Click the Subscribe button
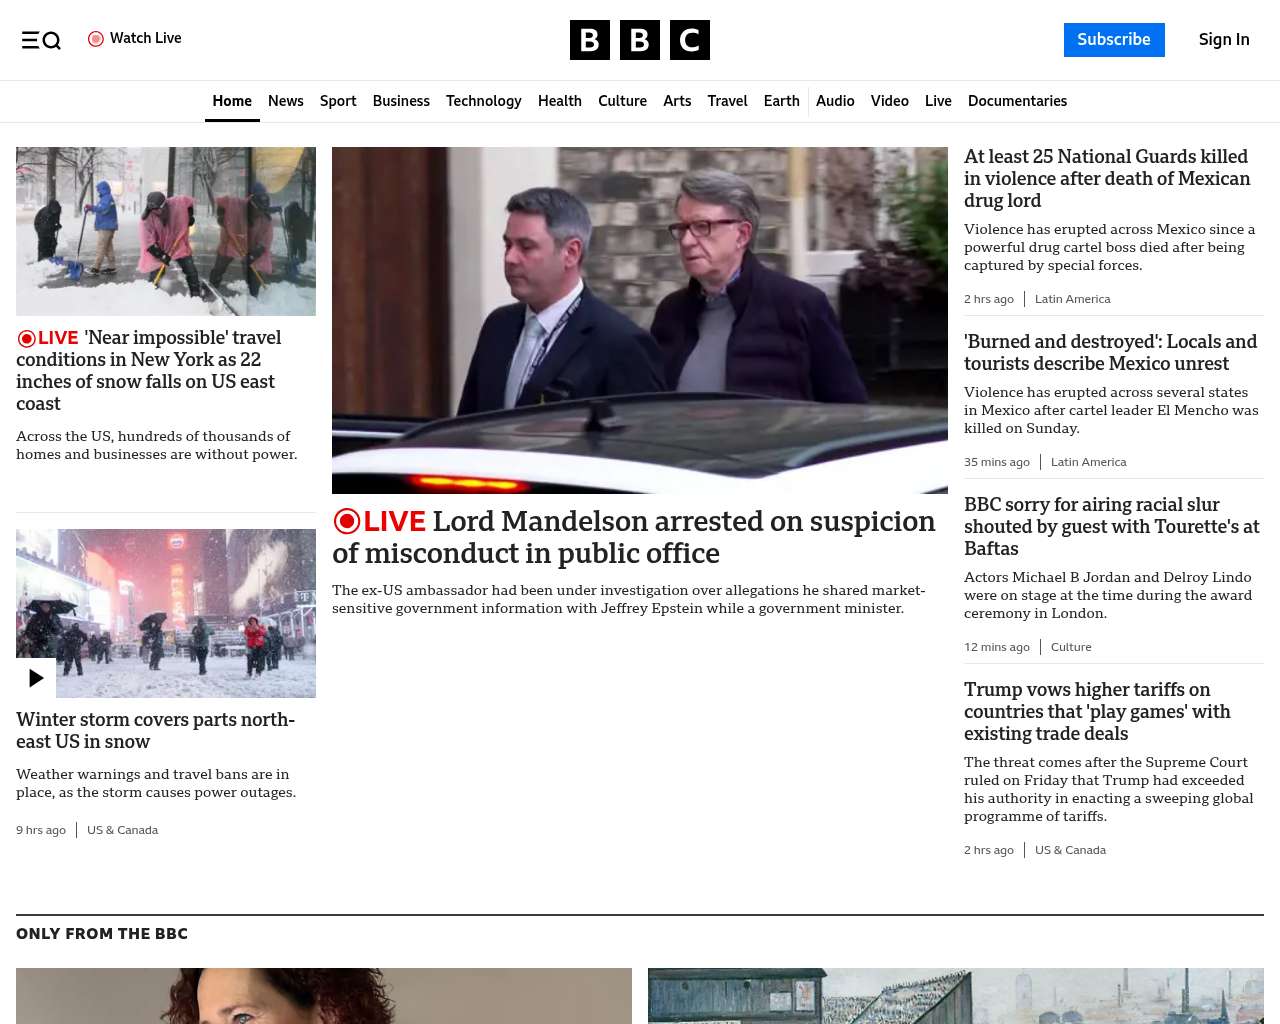 tap(1114, 40)
